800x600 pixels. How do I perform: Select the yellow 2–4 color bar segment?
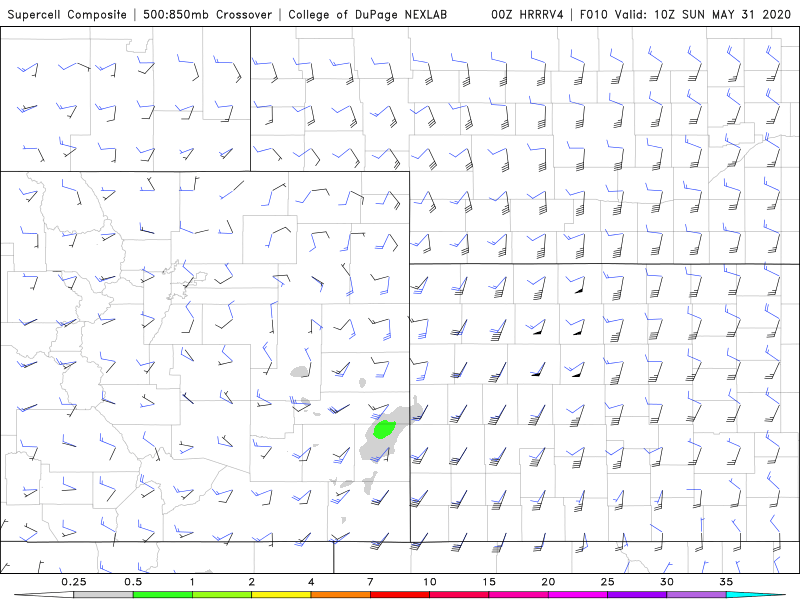[x=281, y=595]
